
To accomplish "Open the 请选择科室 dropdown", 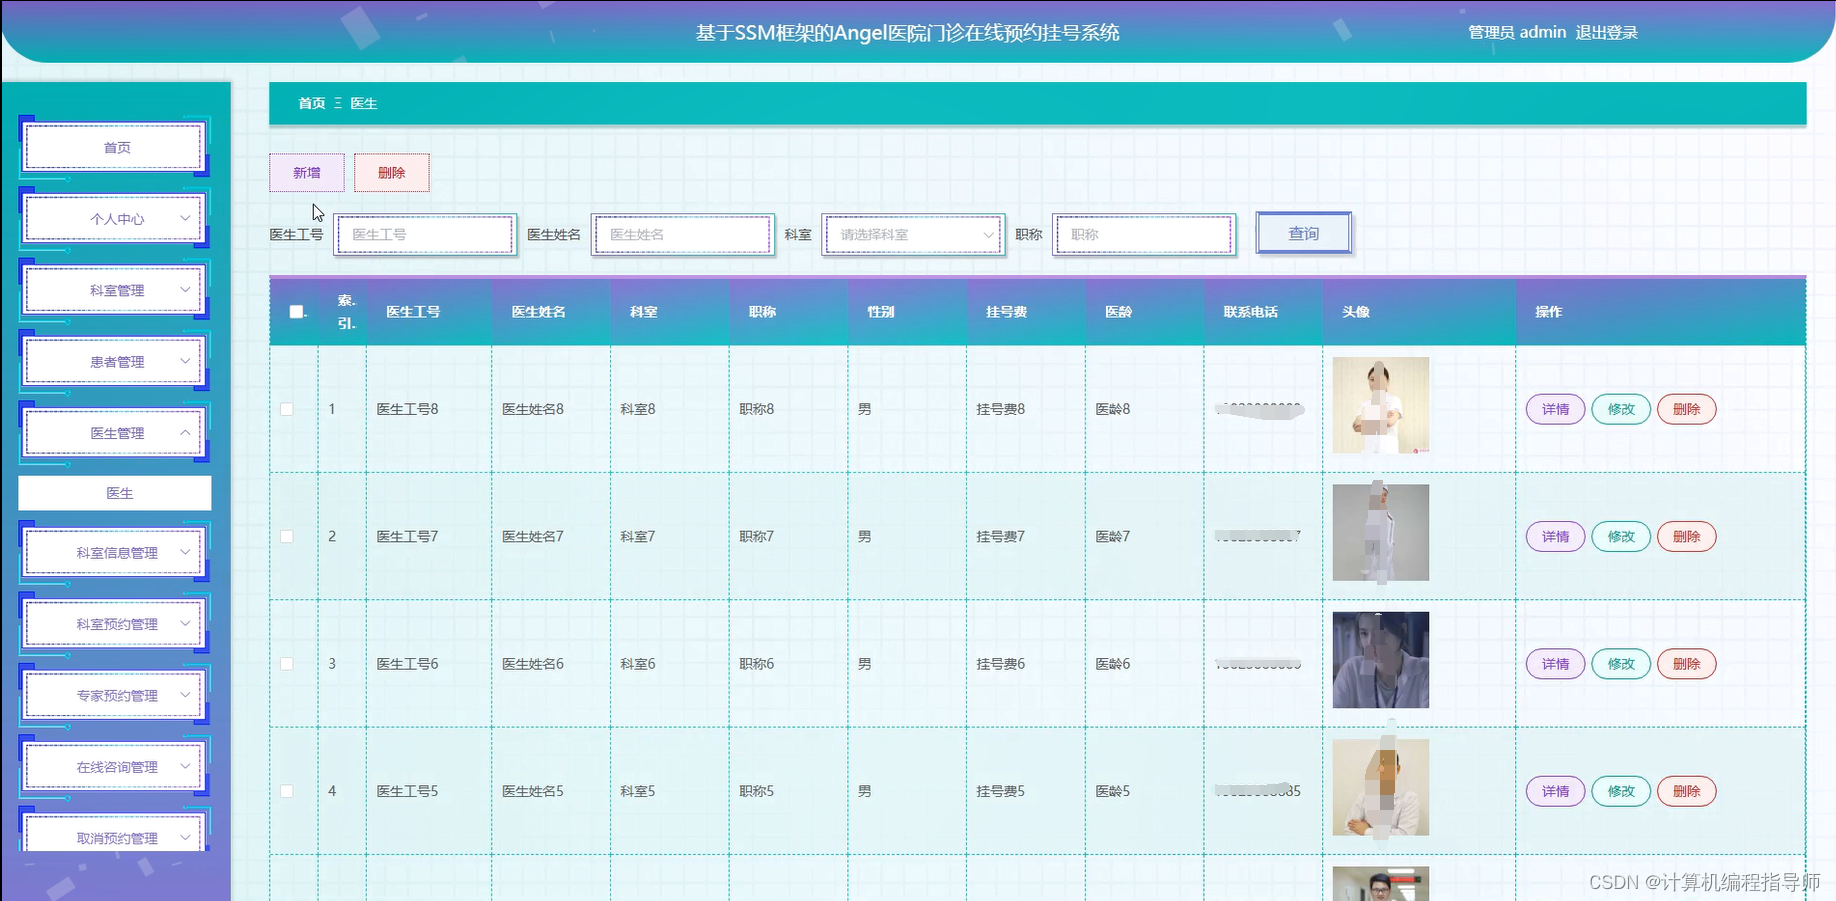I will (x=913, y=235).
